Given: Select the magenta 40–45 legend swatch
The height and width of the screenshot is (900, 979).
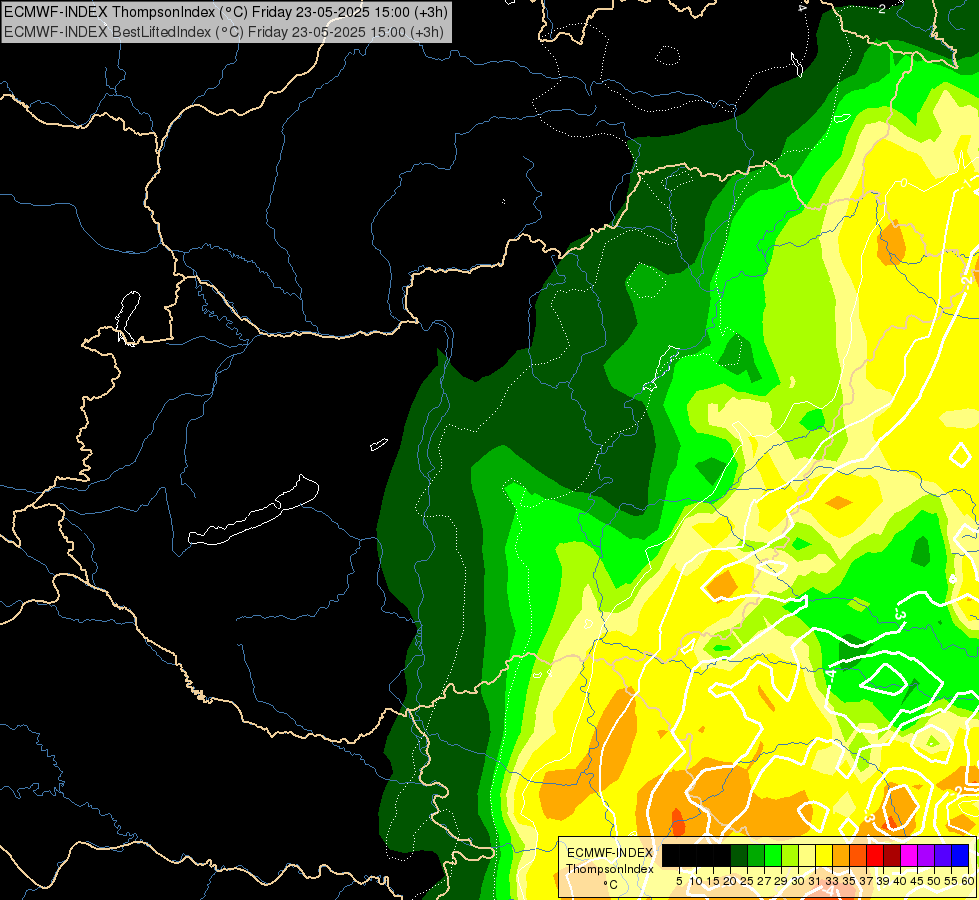Looking at the screenshot, I should pyautogui.click(x=908, y=855).
